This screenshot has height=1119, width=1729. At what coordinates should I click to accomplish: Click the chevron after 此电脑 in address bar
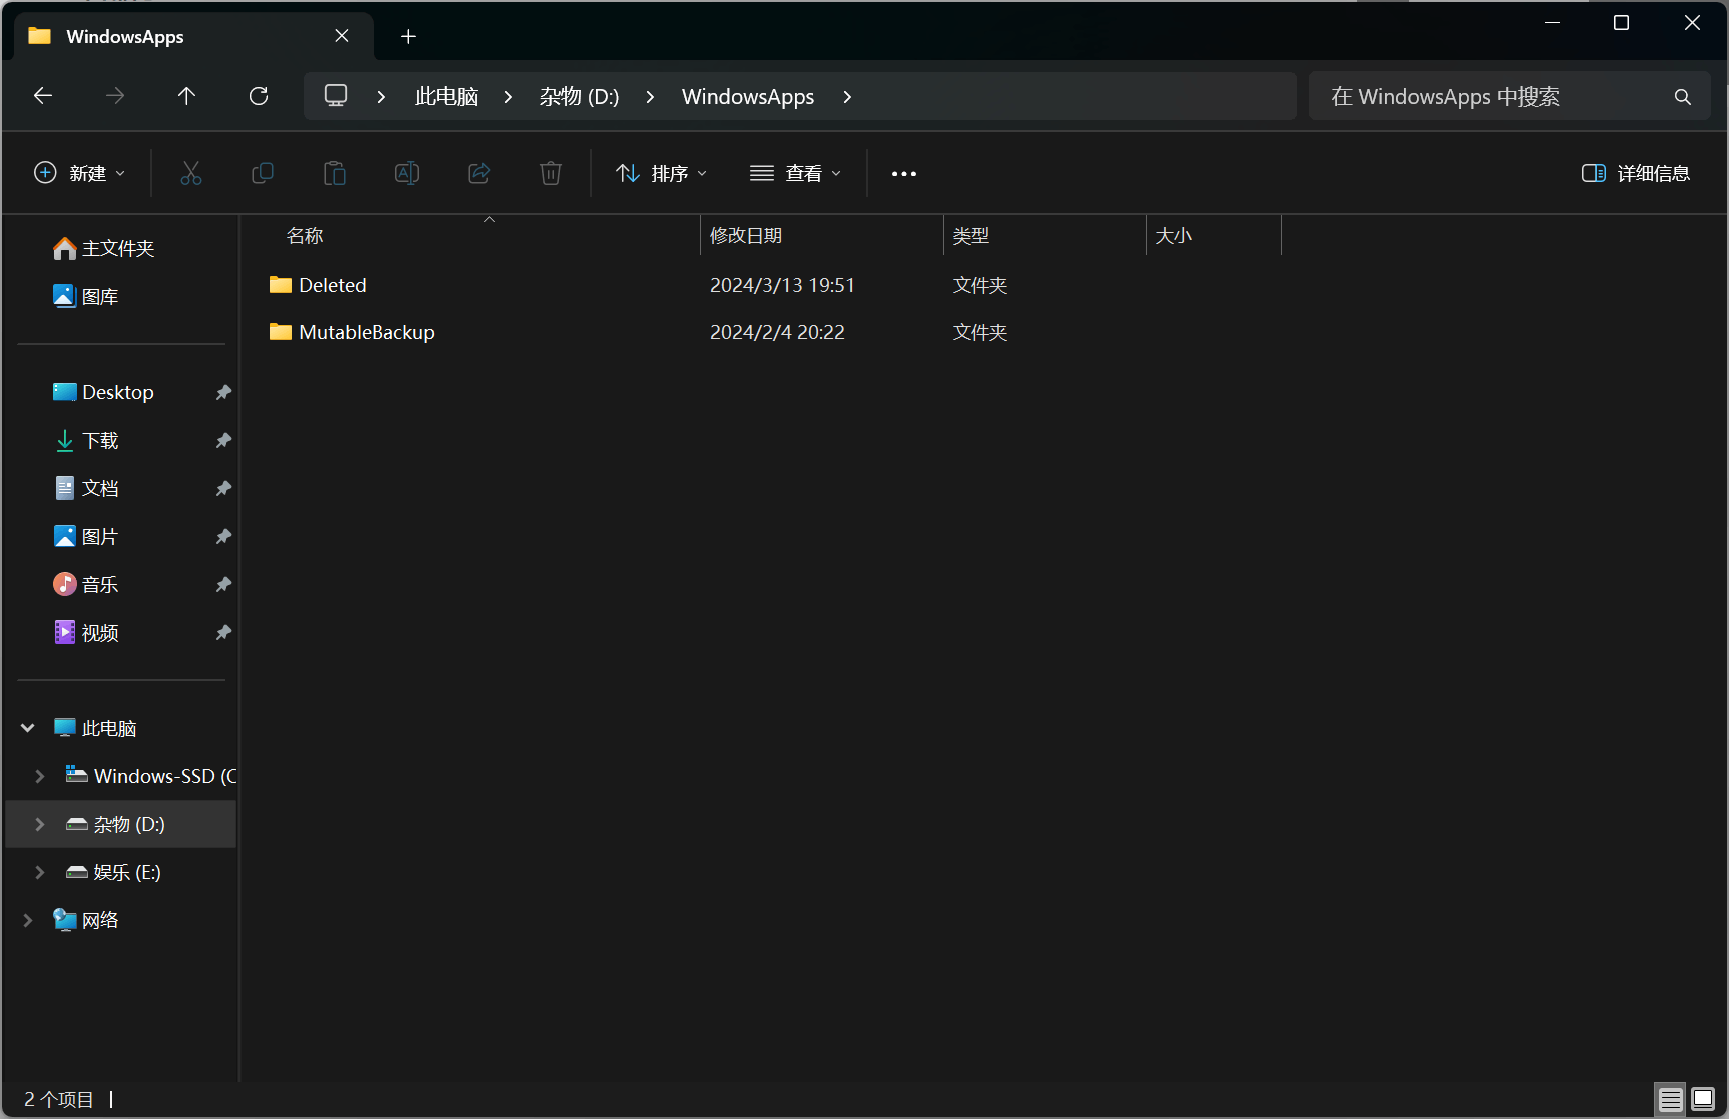point(508,97)
